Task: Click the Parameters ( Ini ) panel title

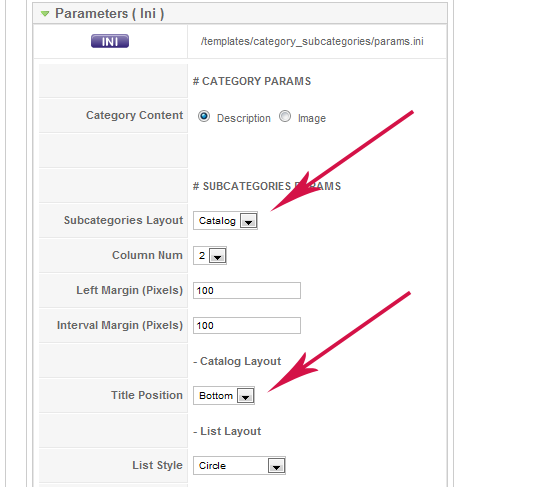Action: click(x=110, y=14)
